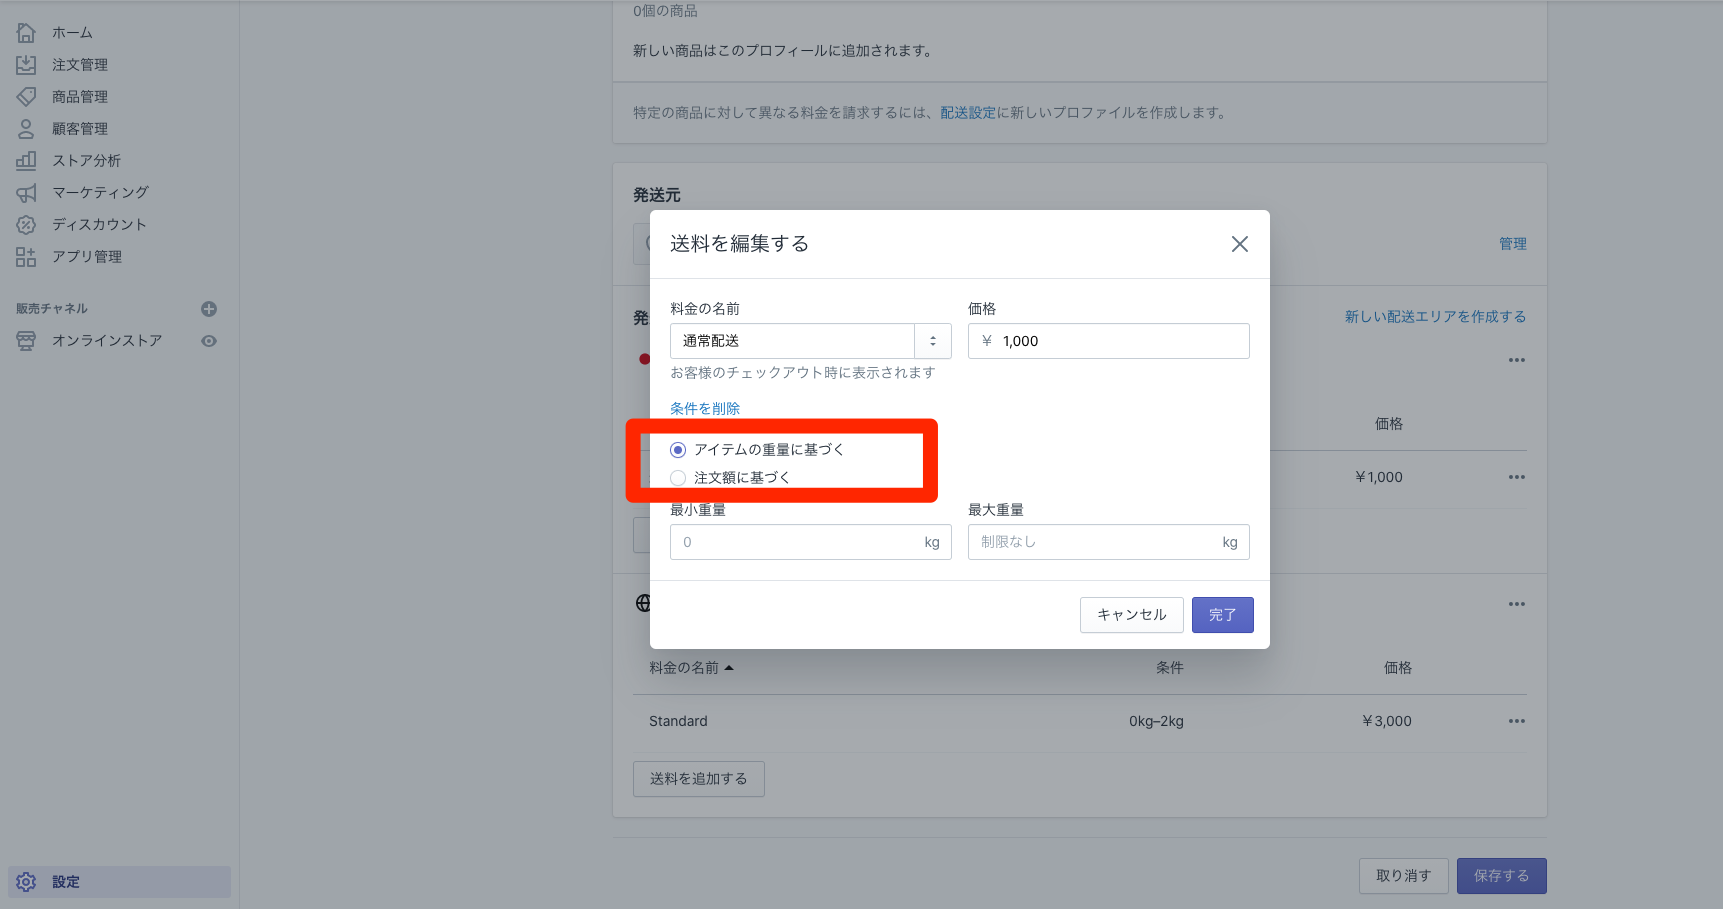Close the edit shipping rate dialog
The image size is (1723, 909).
pyautogui.click(x=1239, y=244)
